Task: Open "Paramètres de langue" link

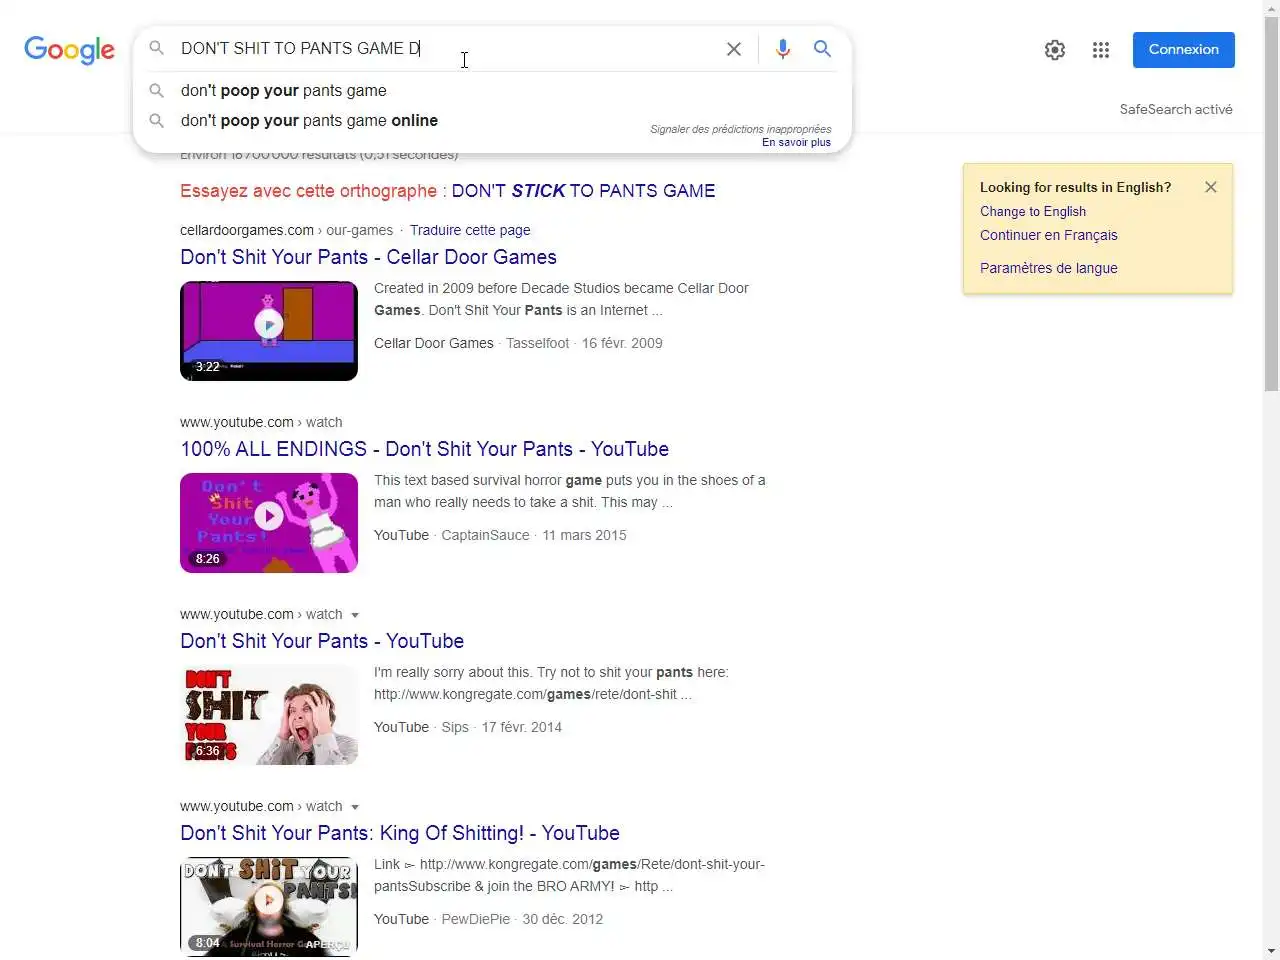Action: 1049,268
